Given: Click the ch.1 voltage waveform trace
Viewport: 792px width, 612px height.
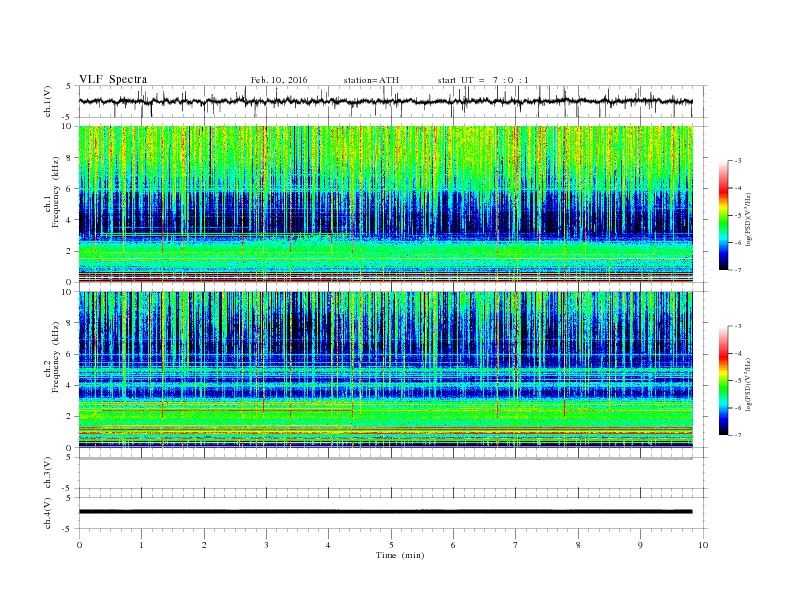Looking at the screenshot, I should (x=385, y=101).
